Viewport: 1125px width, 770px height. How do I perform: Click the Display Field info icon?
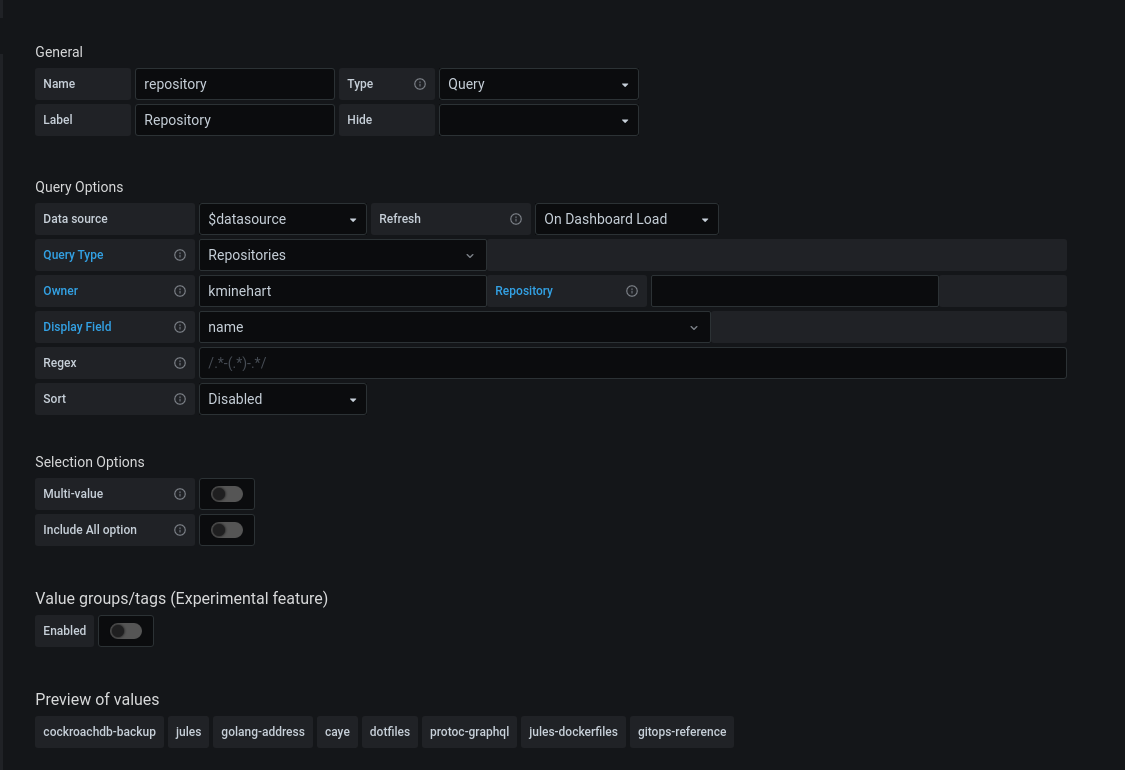coord(180,327)
